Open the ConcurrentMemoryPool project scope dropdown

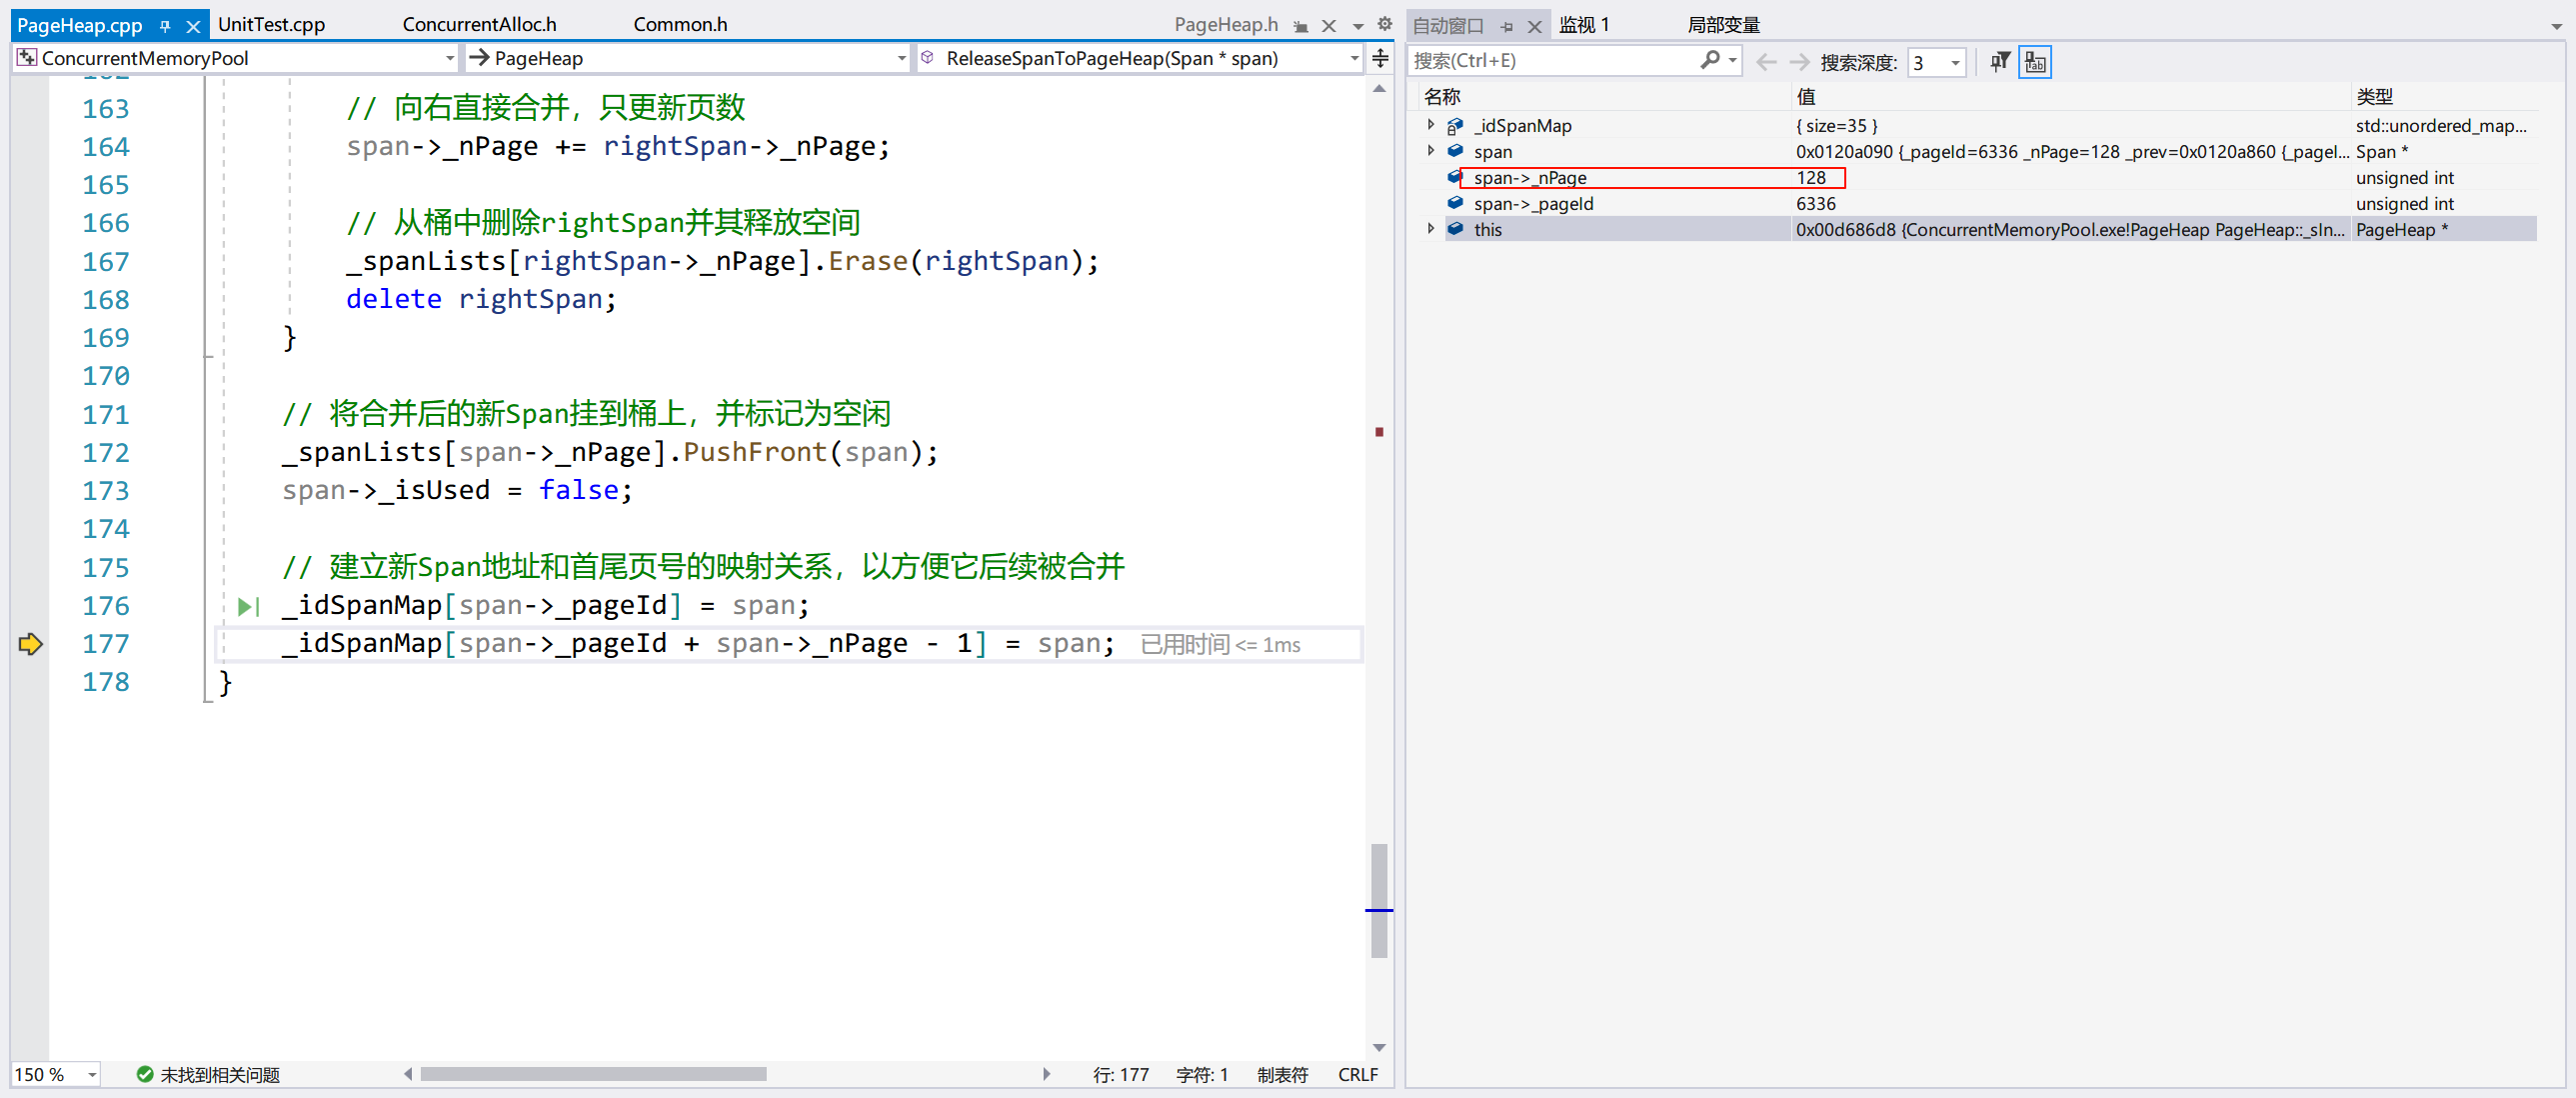(449, 59)
